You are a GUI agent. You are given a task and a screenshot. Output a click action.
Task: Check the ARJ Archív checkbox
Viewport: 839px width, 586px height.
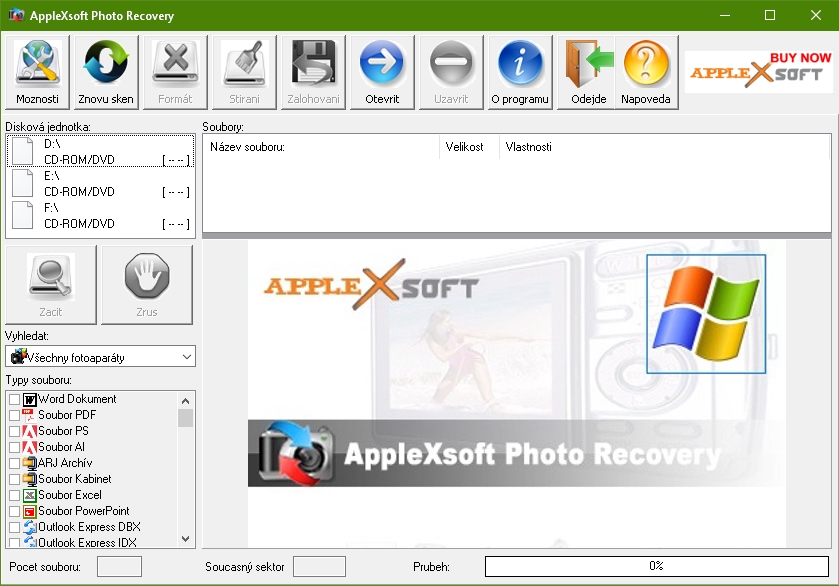click(x=14, y=463)
